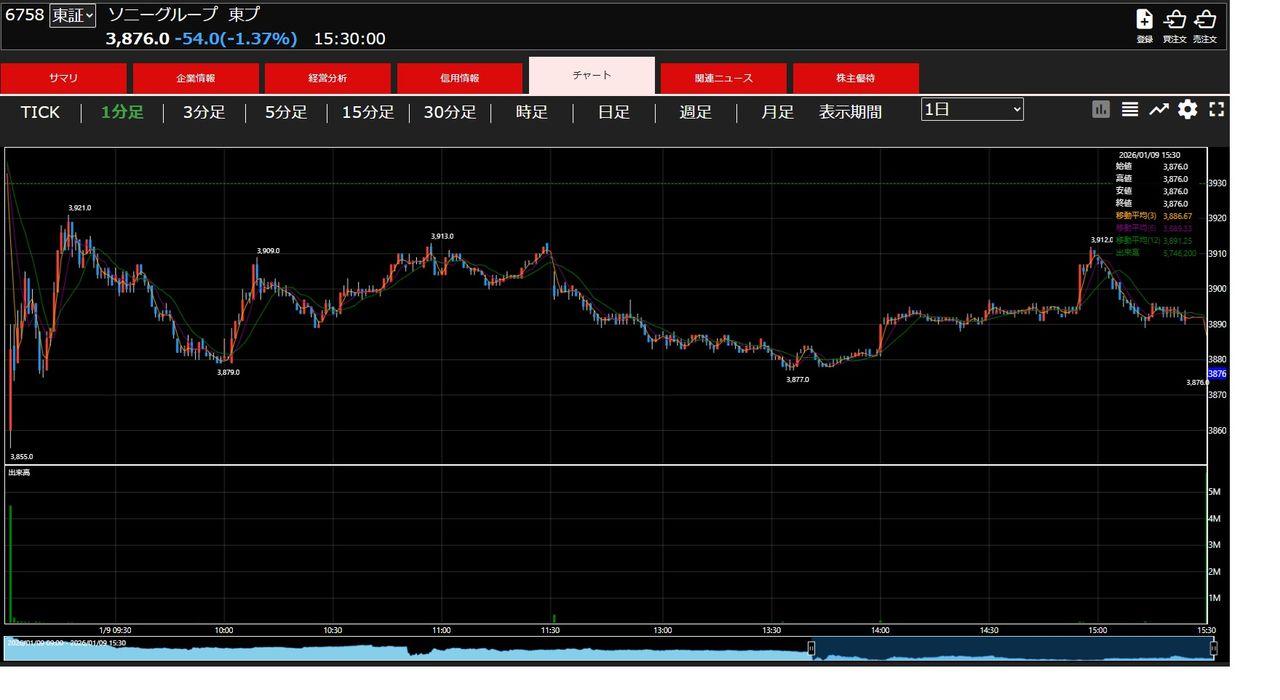The width and height of the screenshot is (1280, 700).
Task: Switch the chart to 日足 interval
Action: point(614,112)
